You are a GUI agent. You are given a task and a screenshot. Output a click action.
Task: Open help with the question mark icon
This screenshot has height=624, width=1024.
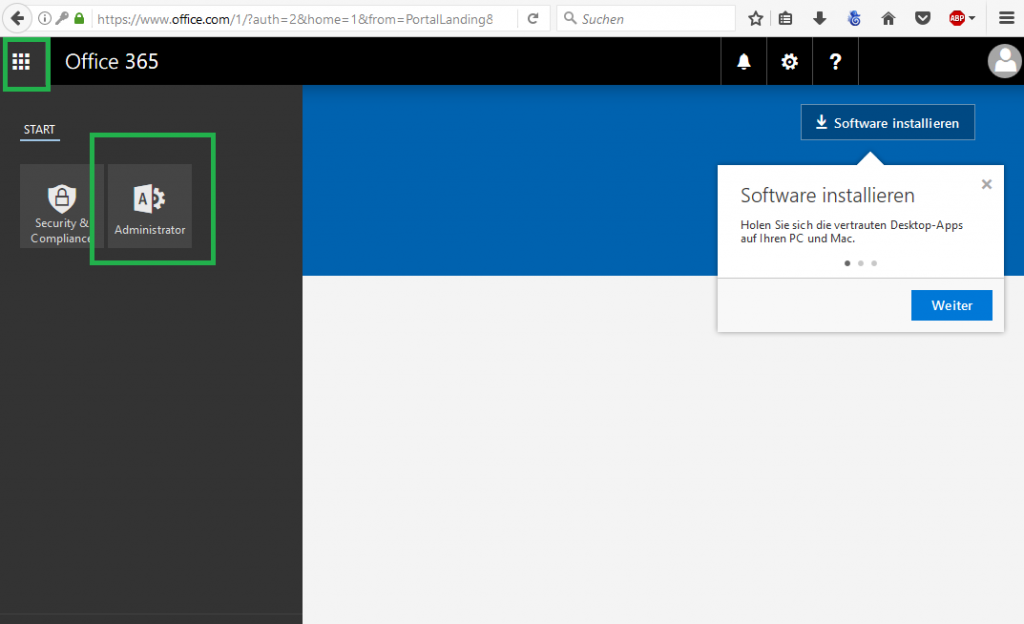click(x=835, y=62)
